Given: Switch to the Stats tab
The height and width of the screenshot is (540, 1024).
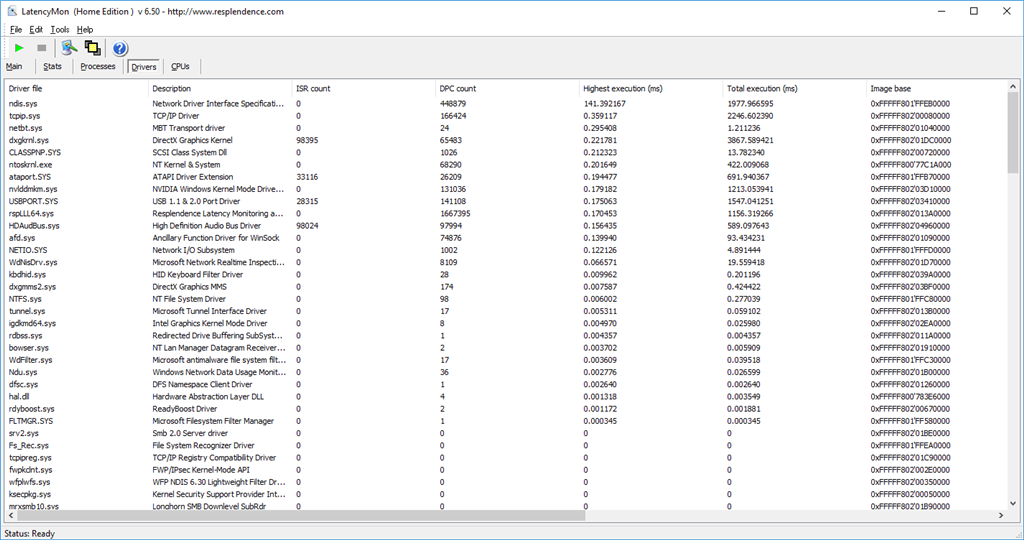Looking at the screenshot, I should tap(52, 67).
